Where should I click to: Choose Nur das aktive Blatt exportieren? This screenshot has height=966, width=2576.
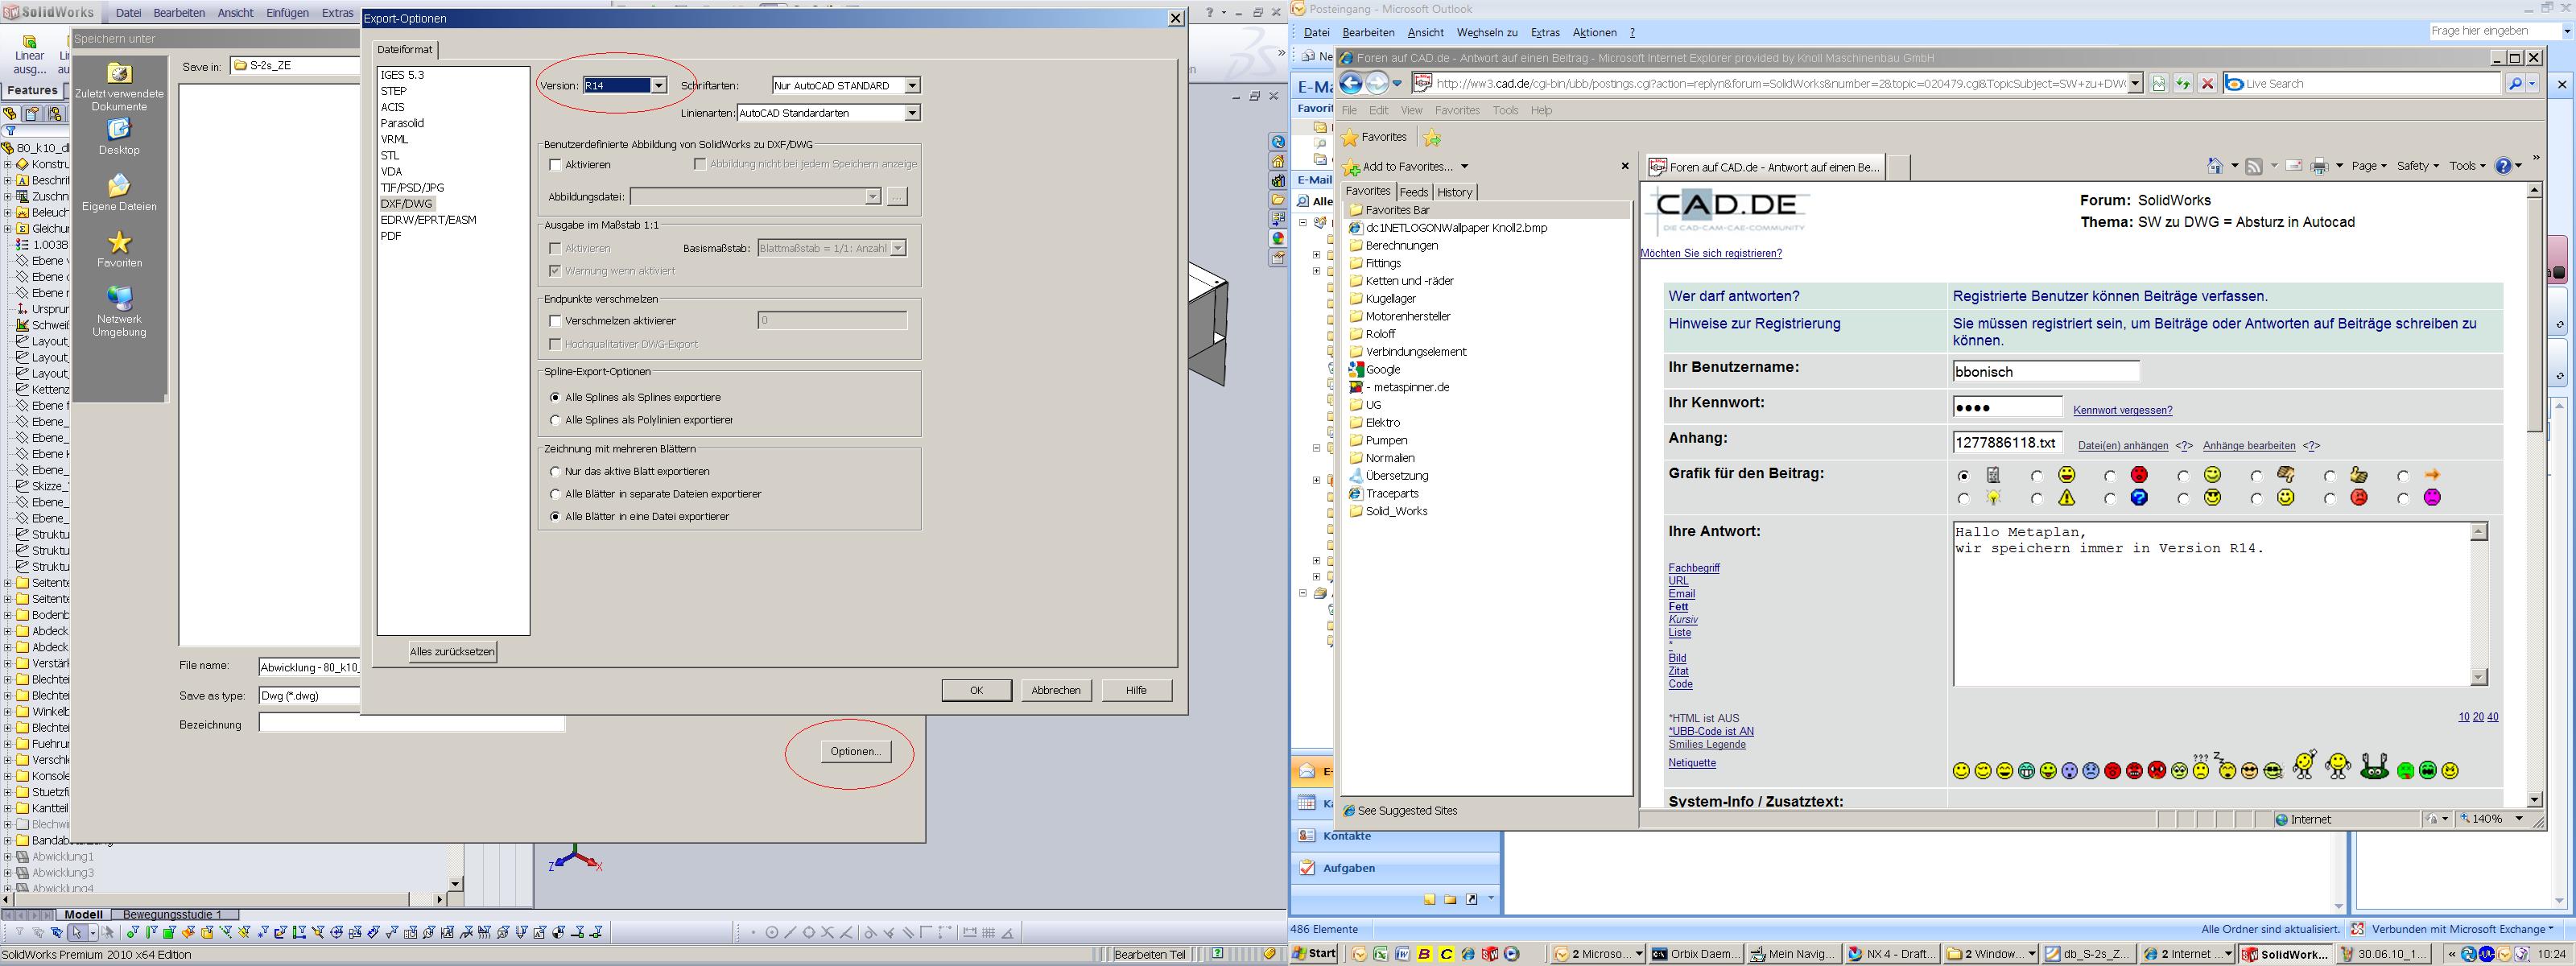(556, 471)
